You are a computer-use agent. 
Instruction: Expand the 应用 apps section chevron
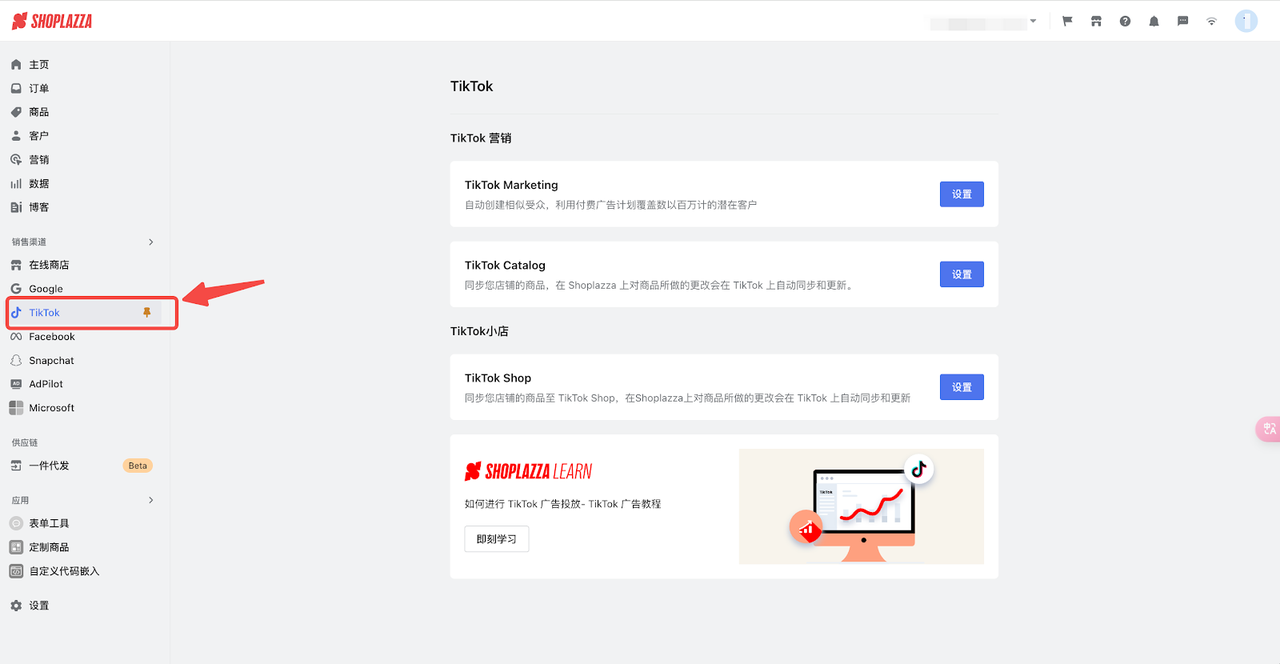[151, 500]
